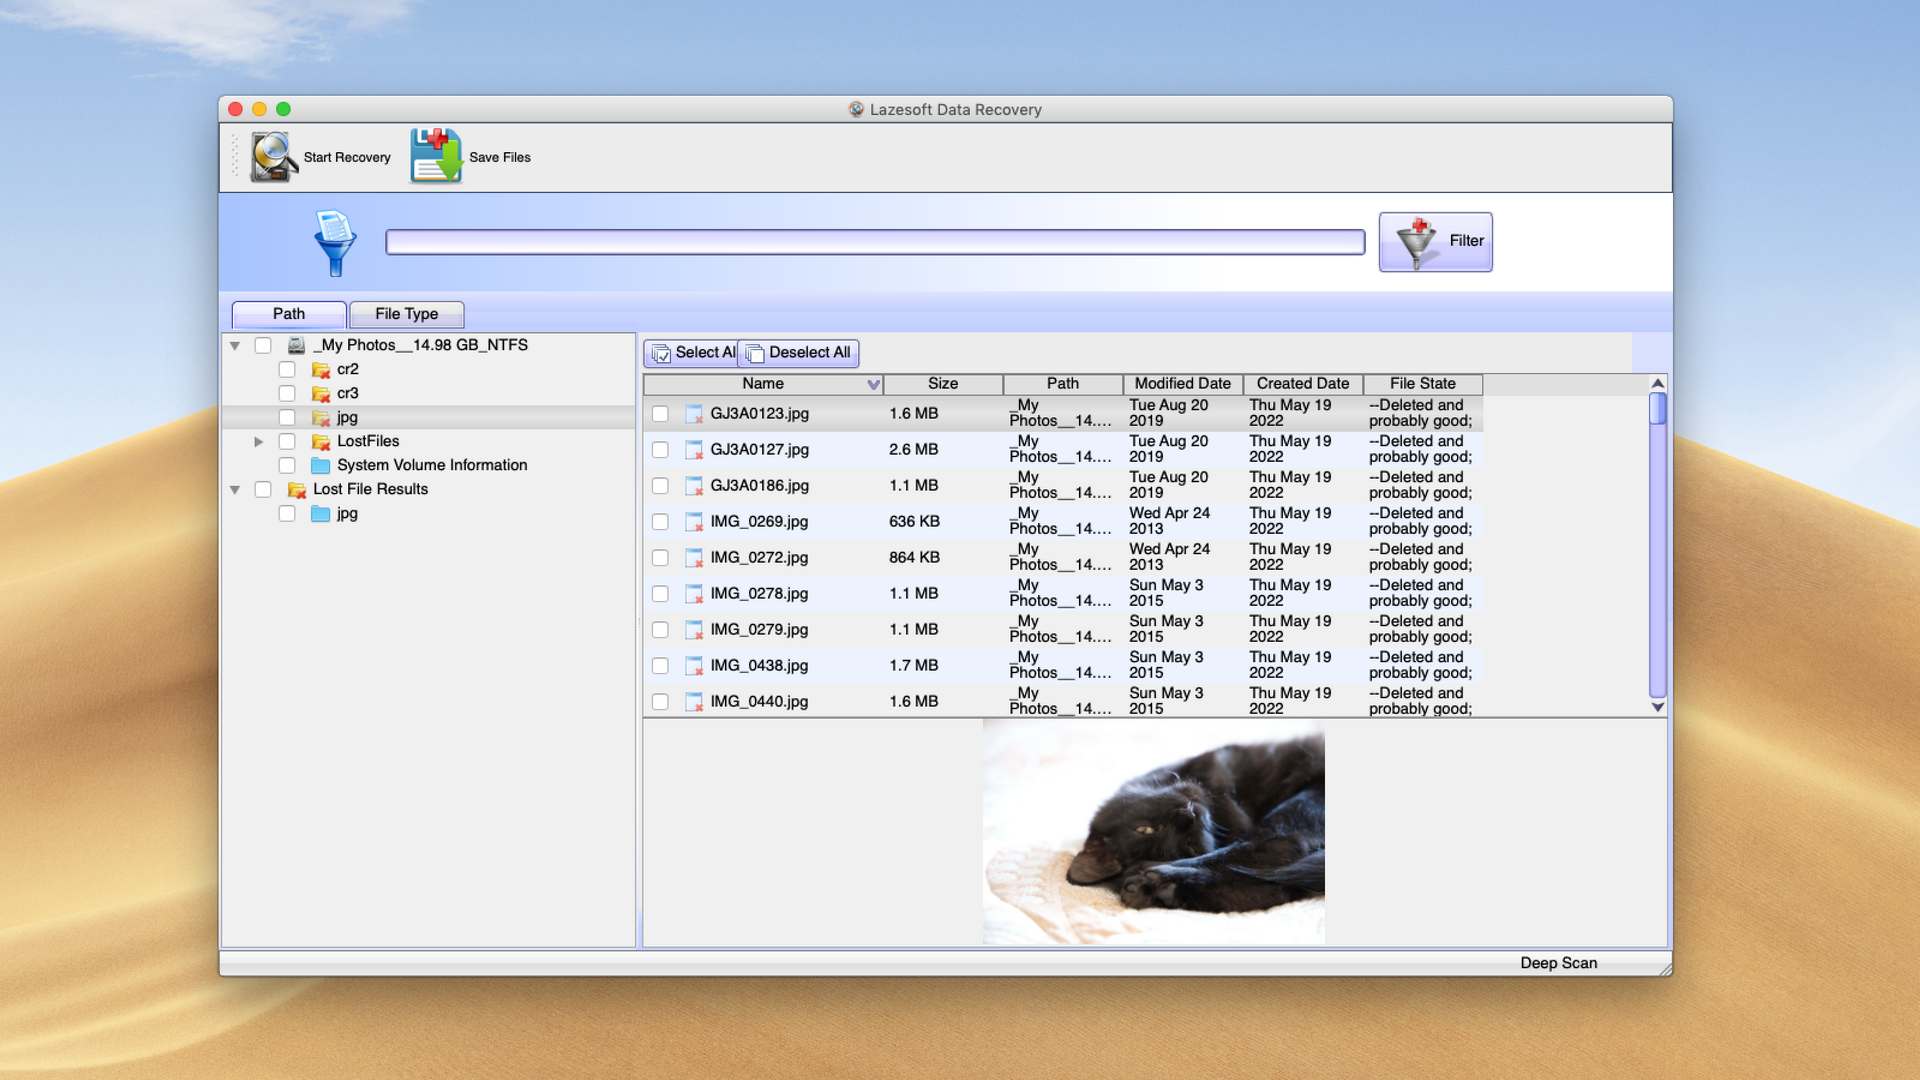
Task: Click the 2.6 MB size cell
Action: tap(914, 450)
